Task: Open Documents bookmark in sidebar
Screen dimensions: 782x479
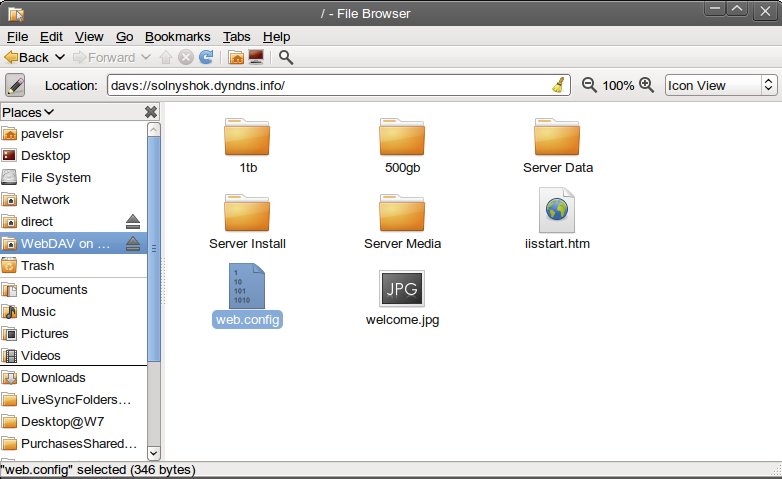Action: coord(73,289)
